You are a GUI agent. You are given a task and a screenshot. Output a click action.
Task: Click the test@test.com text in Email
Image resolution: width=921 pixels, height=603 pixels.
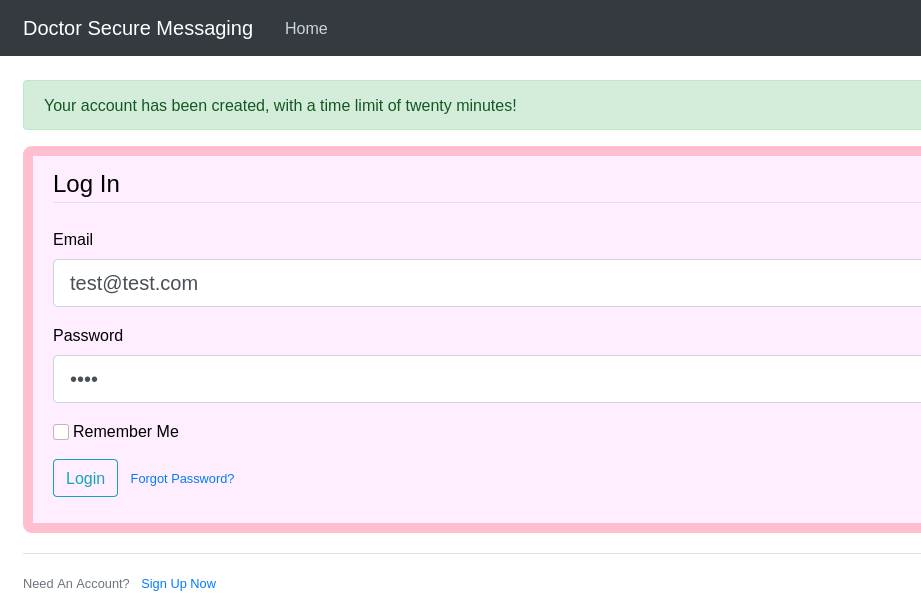134,283
